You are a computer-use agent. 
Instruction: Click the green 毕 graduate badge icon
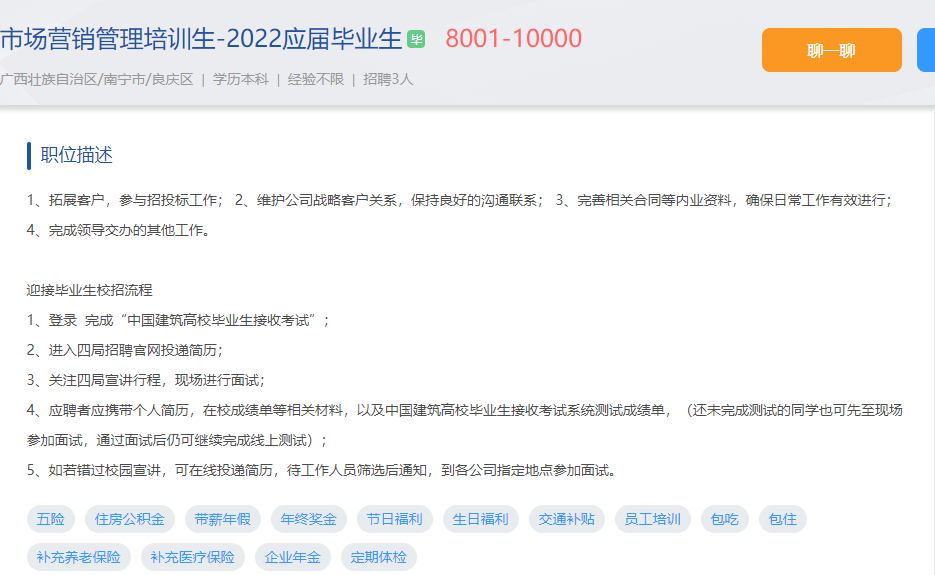coord(416,39)
